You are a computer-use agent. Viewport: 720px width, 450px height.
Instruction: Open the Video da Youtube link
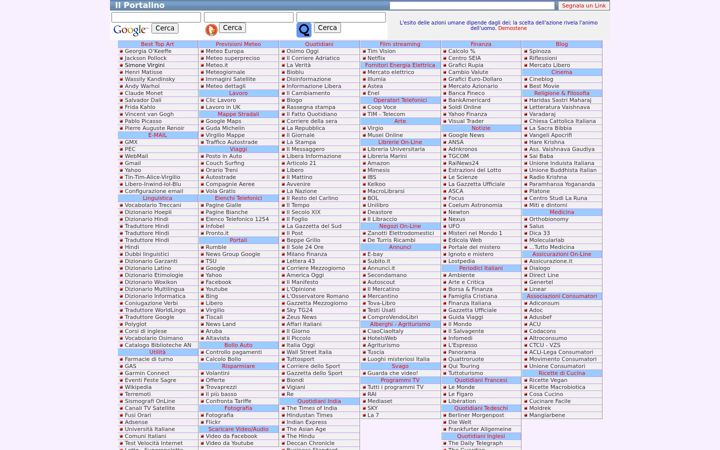tap(229, 444)
